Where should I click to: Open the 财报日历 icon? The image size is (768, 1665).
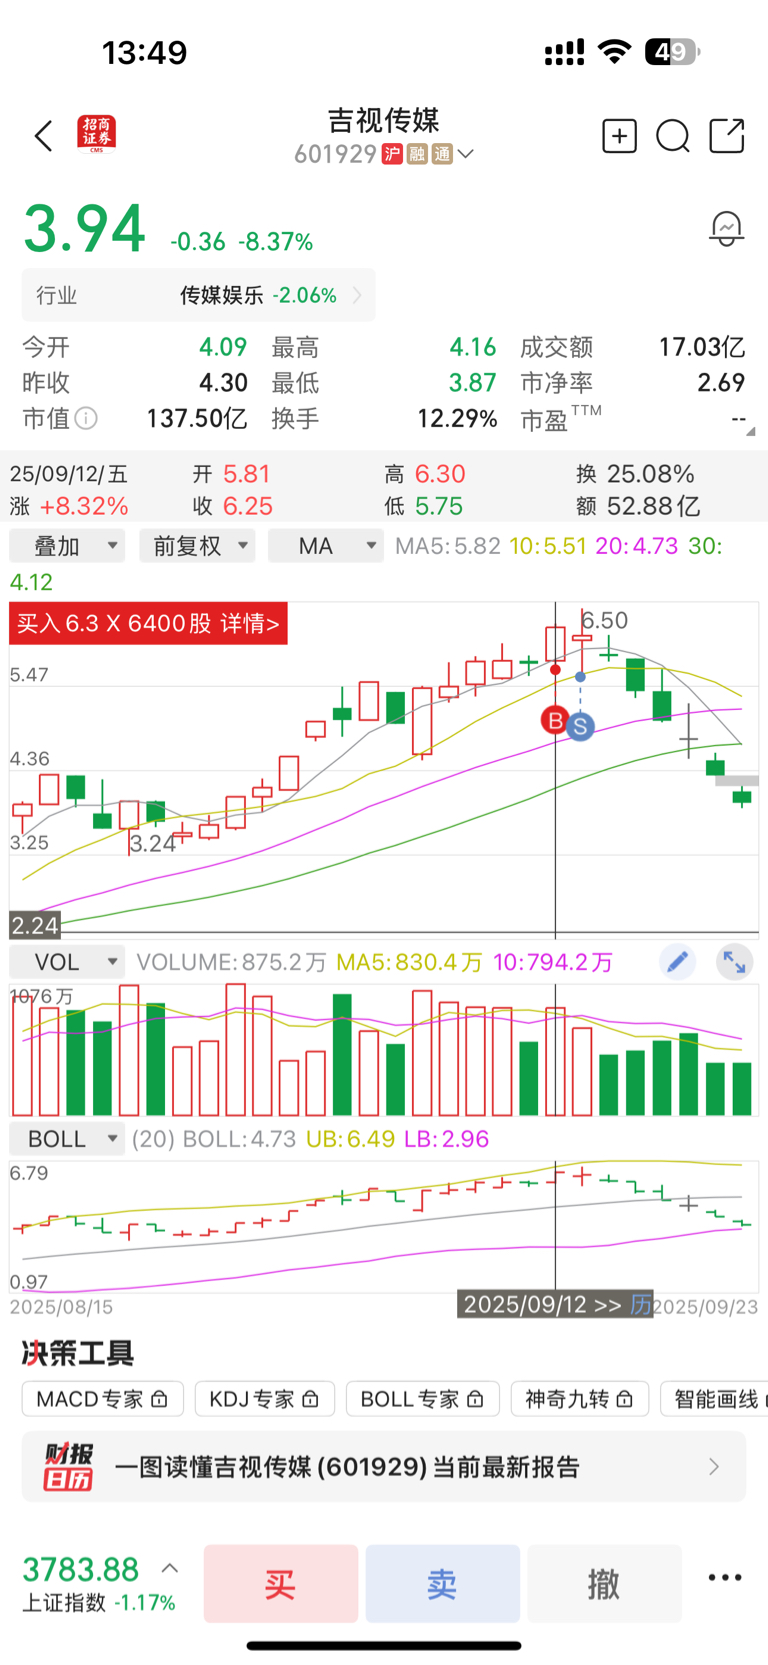pos(69,1466)
